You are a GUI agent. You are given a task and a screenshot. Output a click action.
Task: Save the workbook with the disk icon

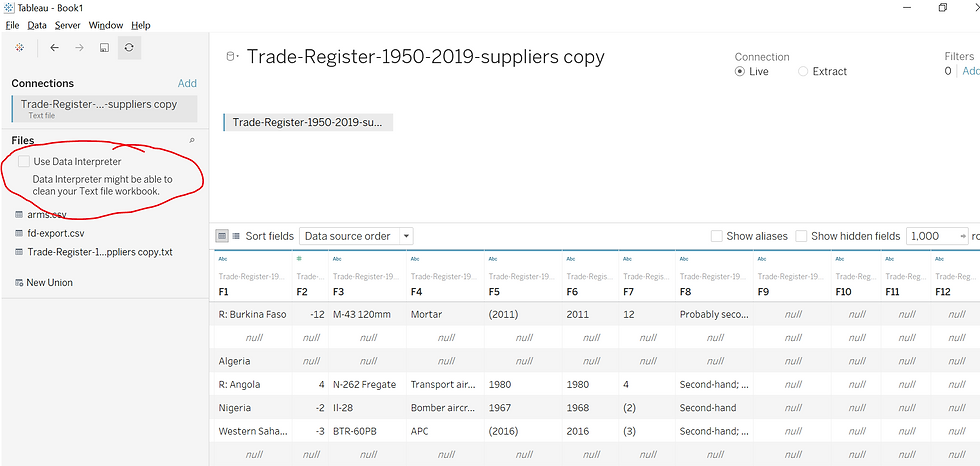pos(104,47)
